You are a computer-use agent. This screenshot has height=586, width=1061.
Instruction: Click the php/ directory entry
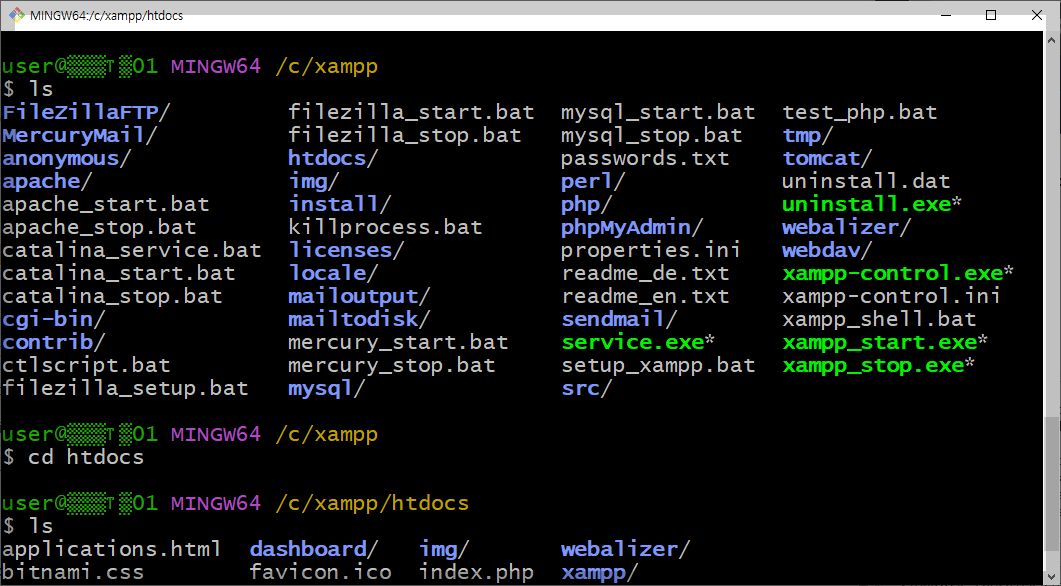(x=587, y=204)
